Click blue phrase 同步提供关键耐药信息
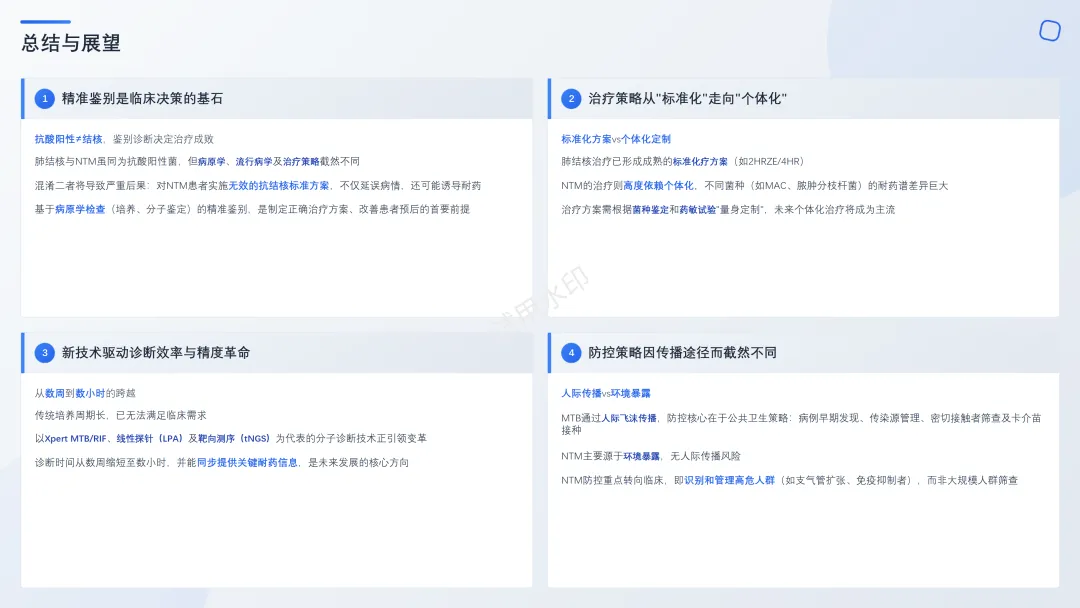Image resolution: width=1080 pixels, height=608 pixels. pyautogui.click(x=247, y=463)
